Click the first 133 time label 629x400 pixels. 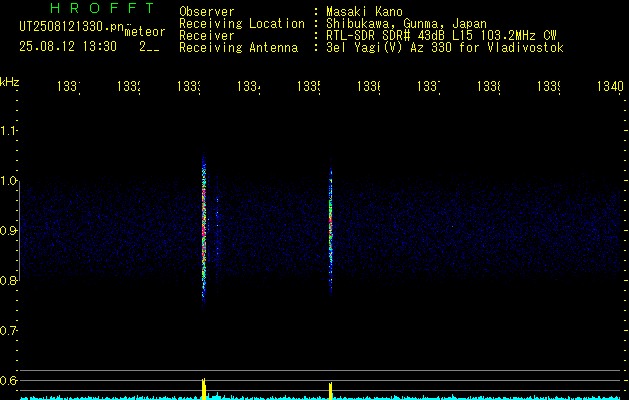click(69, 87)
